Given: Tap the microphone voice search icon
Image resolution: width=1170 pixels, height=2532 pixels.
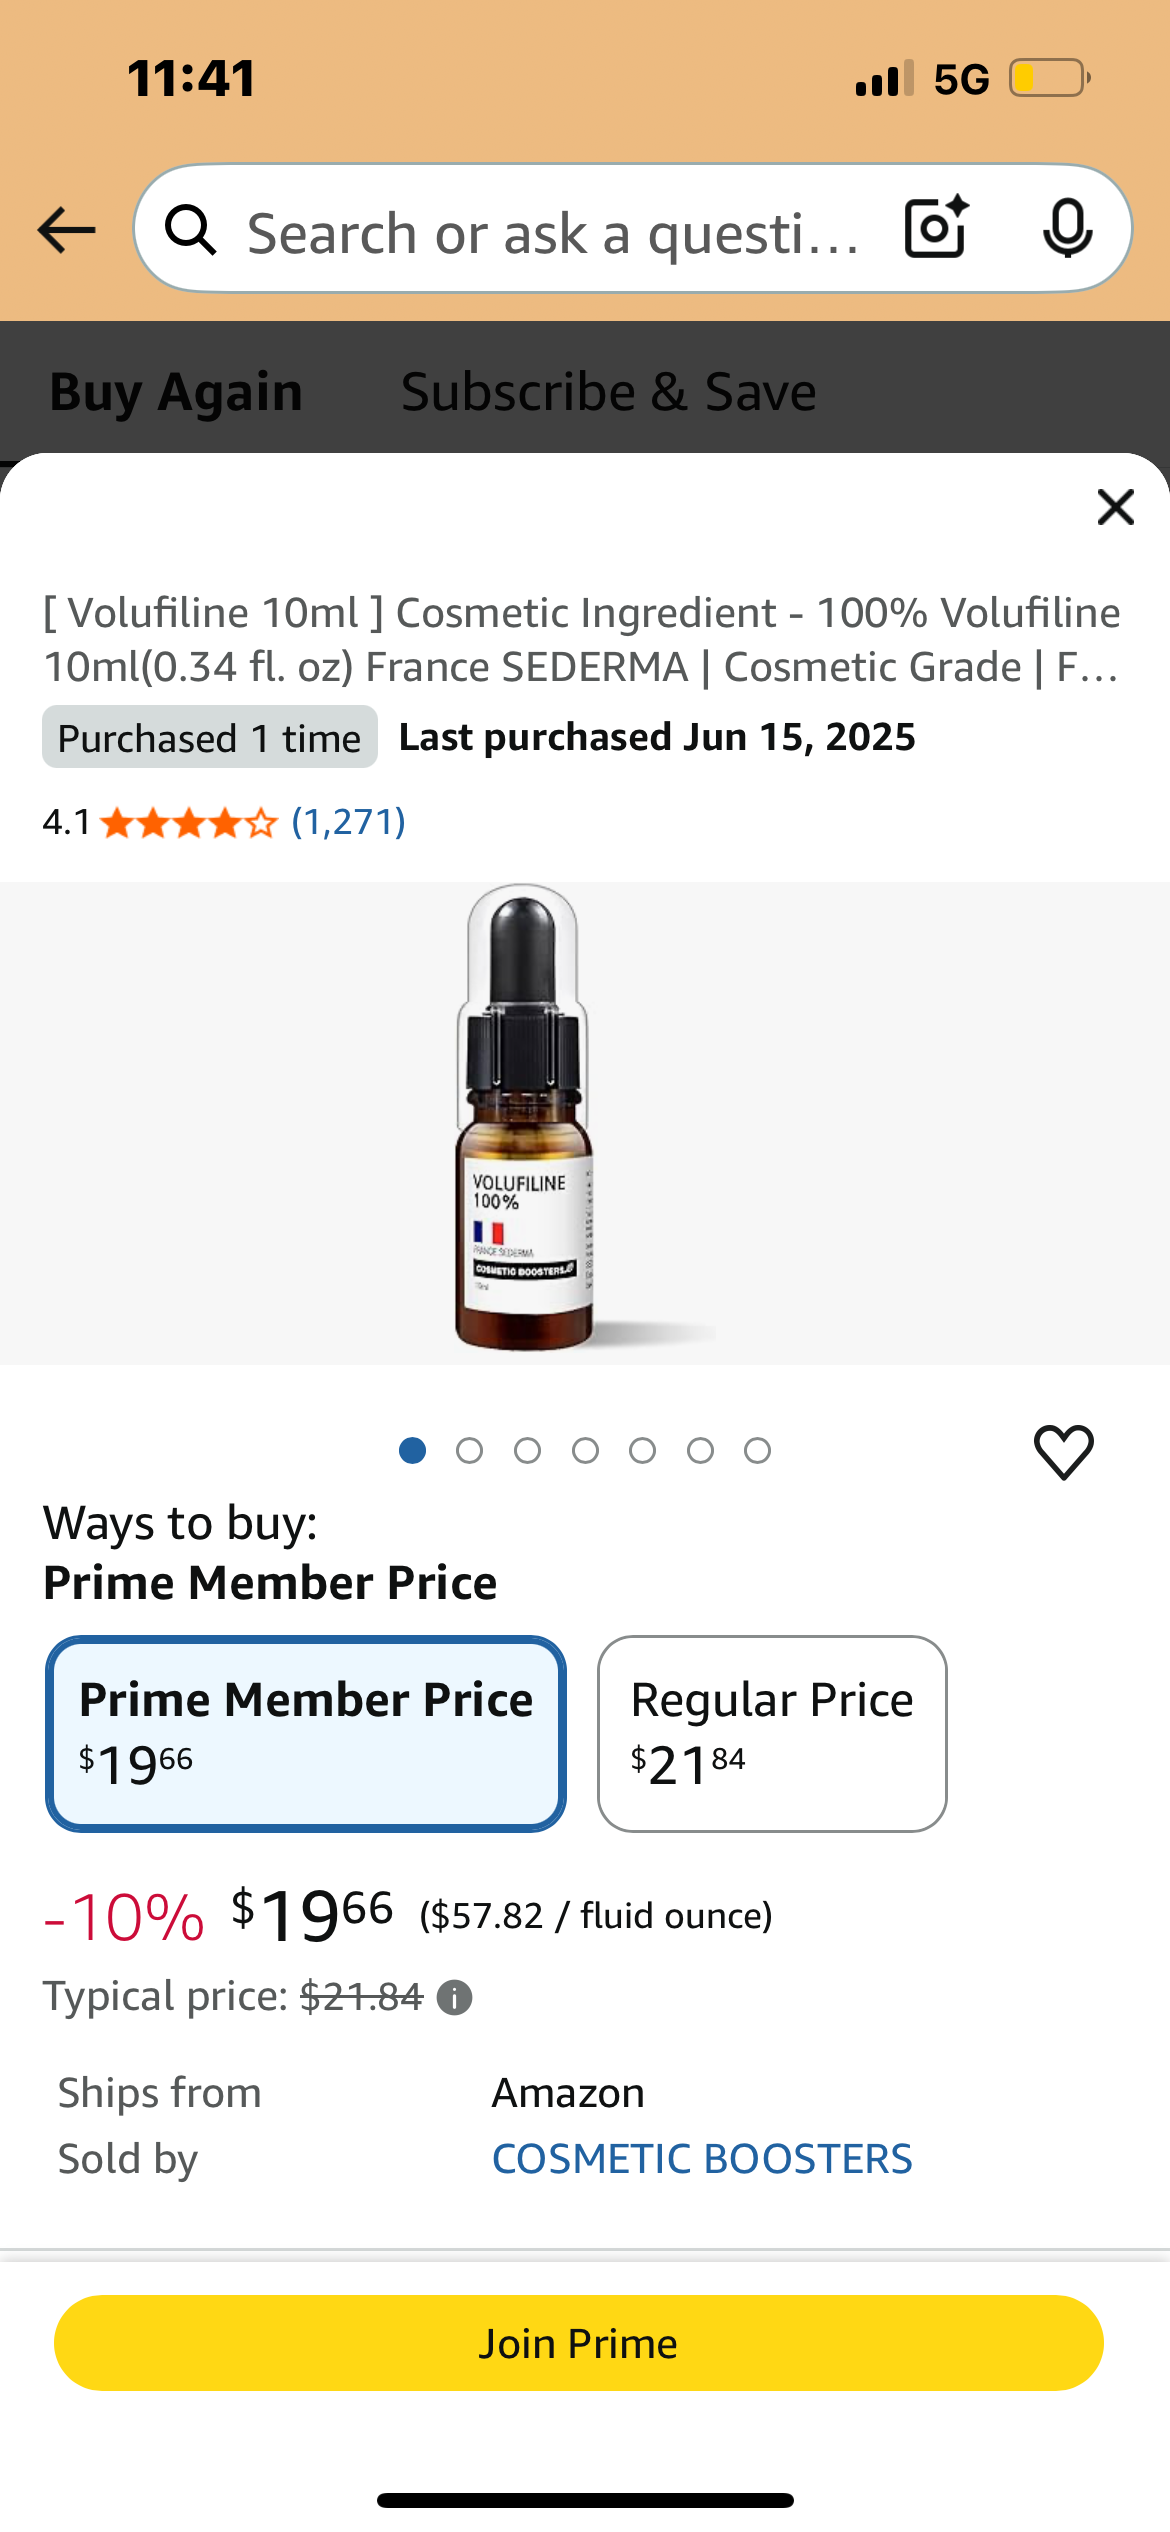Looking at the screenshot, I should click(1067, 229).
